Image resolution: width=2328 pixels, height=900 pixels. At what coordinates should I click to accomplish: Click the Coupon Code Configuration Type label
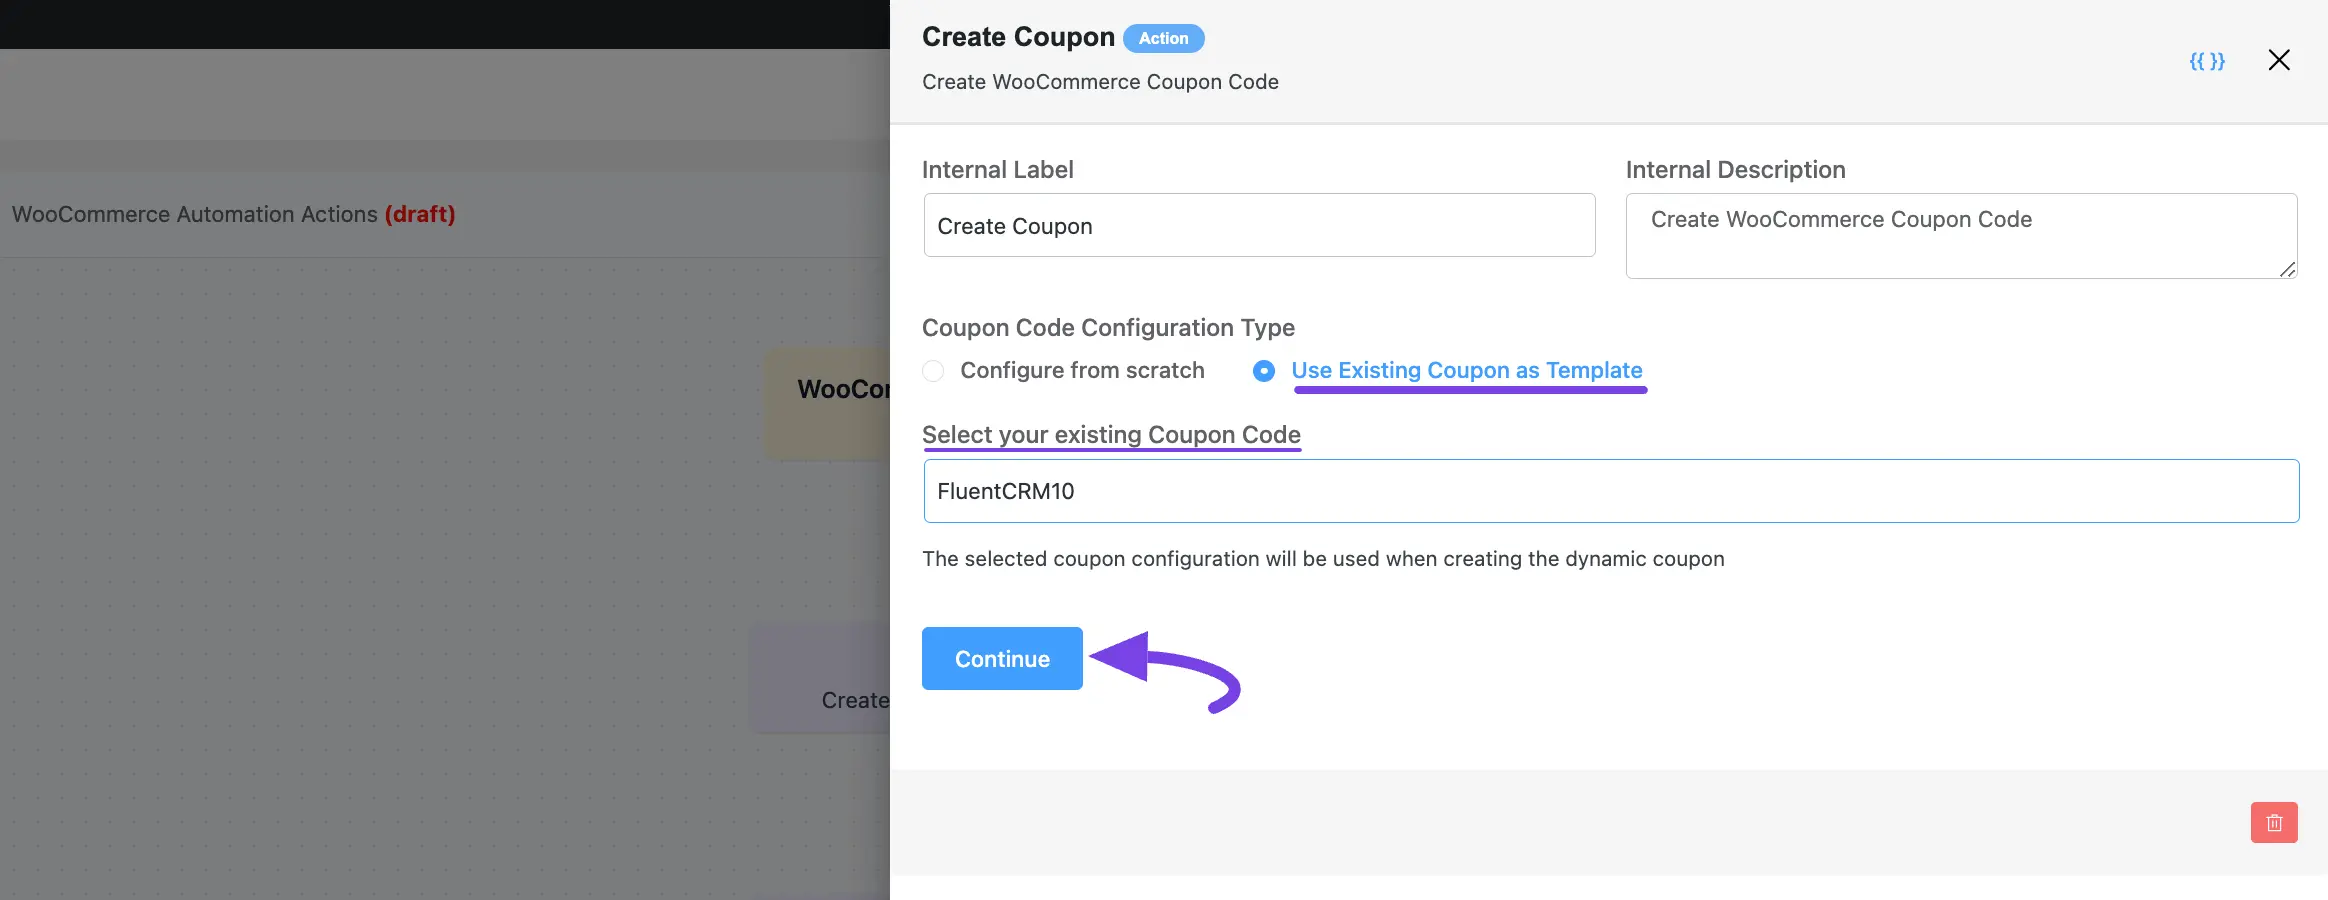tap(1108, 327)
